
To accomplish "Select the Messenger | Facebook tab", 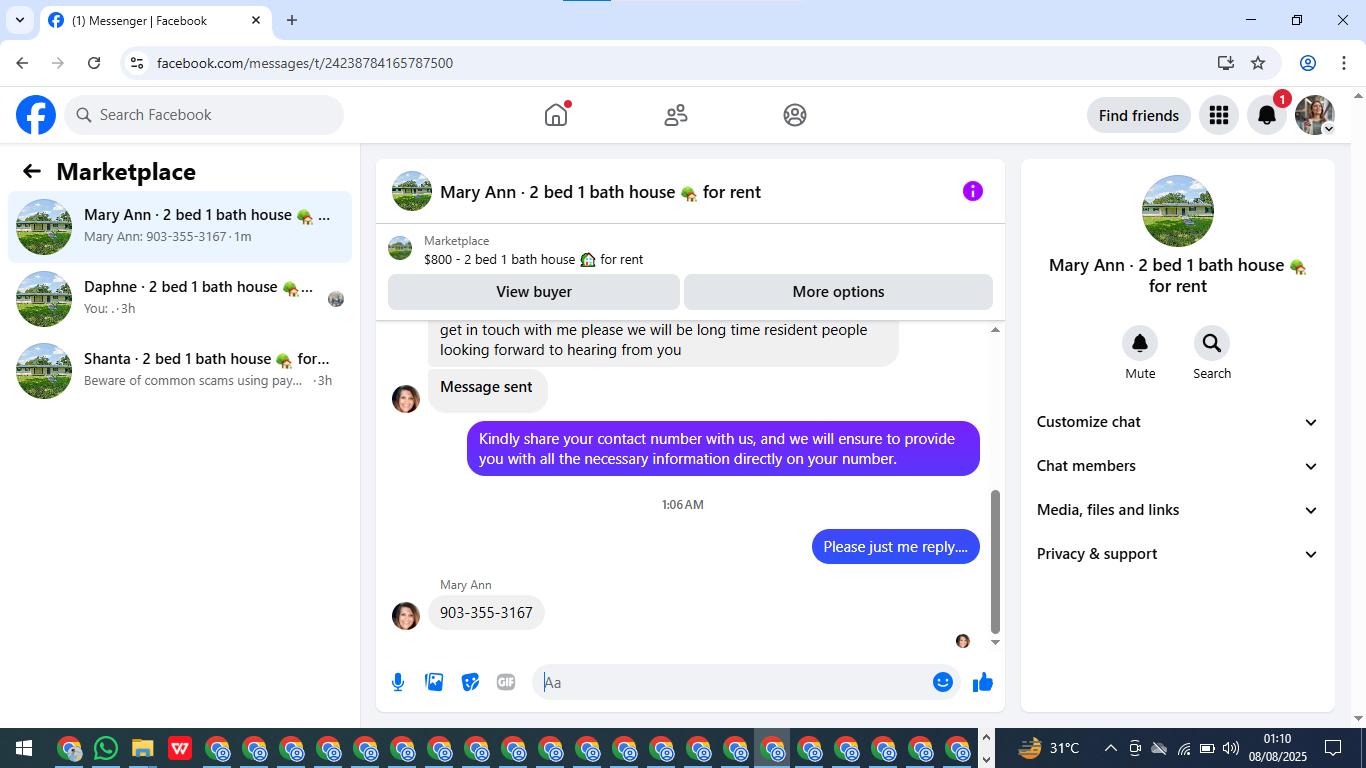I will click(x=155, y=20).
